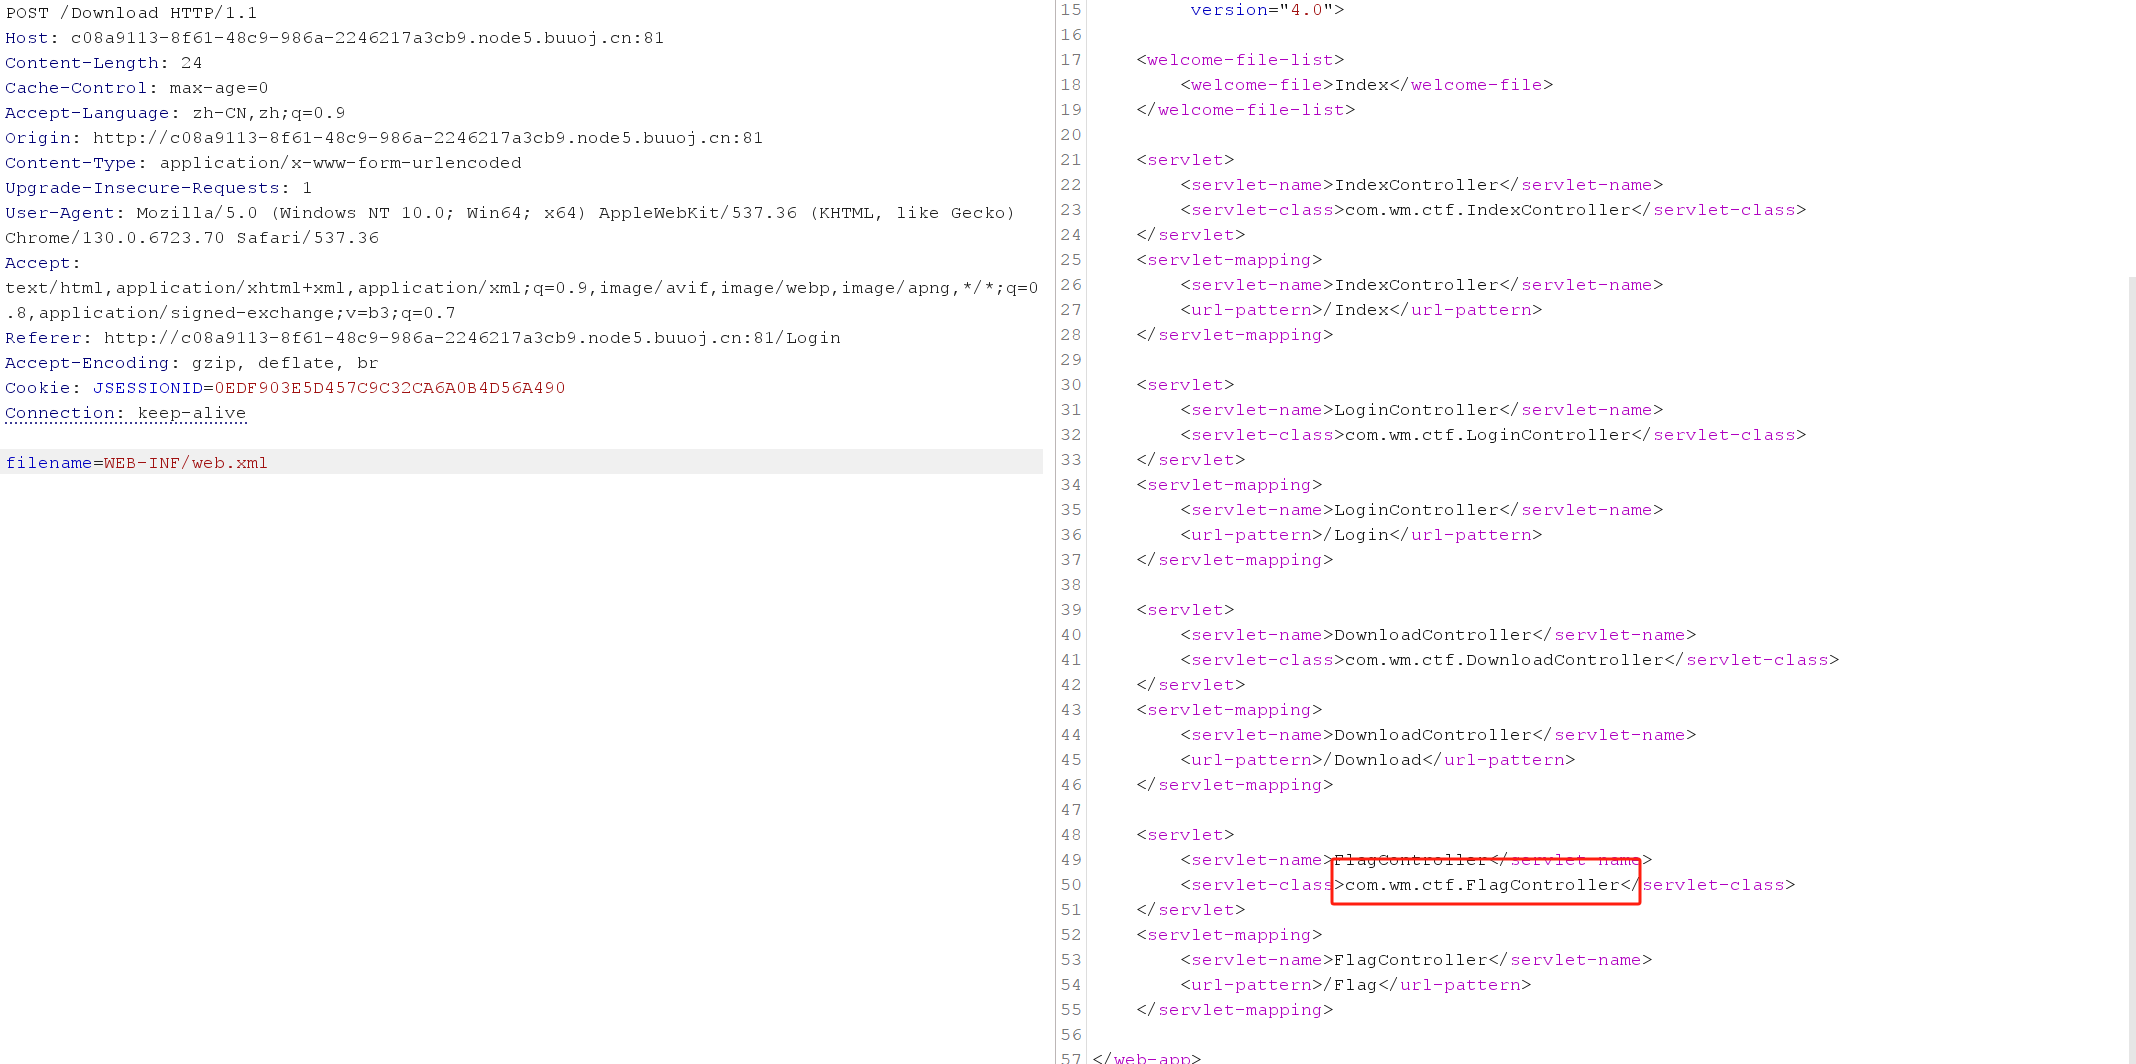2136x1064 pixels.
Task: Click the /Login url-pattern on line 36
Action: pos(1361,535)
